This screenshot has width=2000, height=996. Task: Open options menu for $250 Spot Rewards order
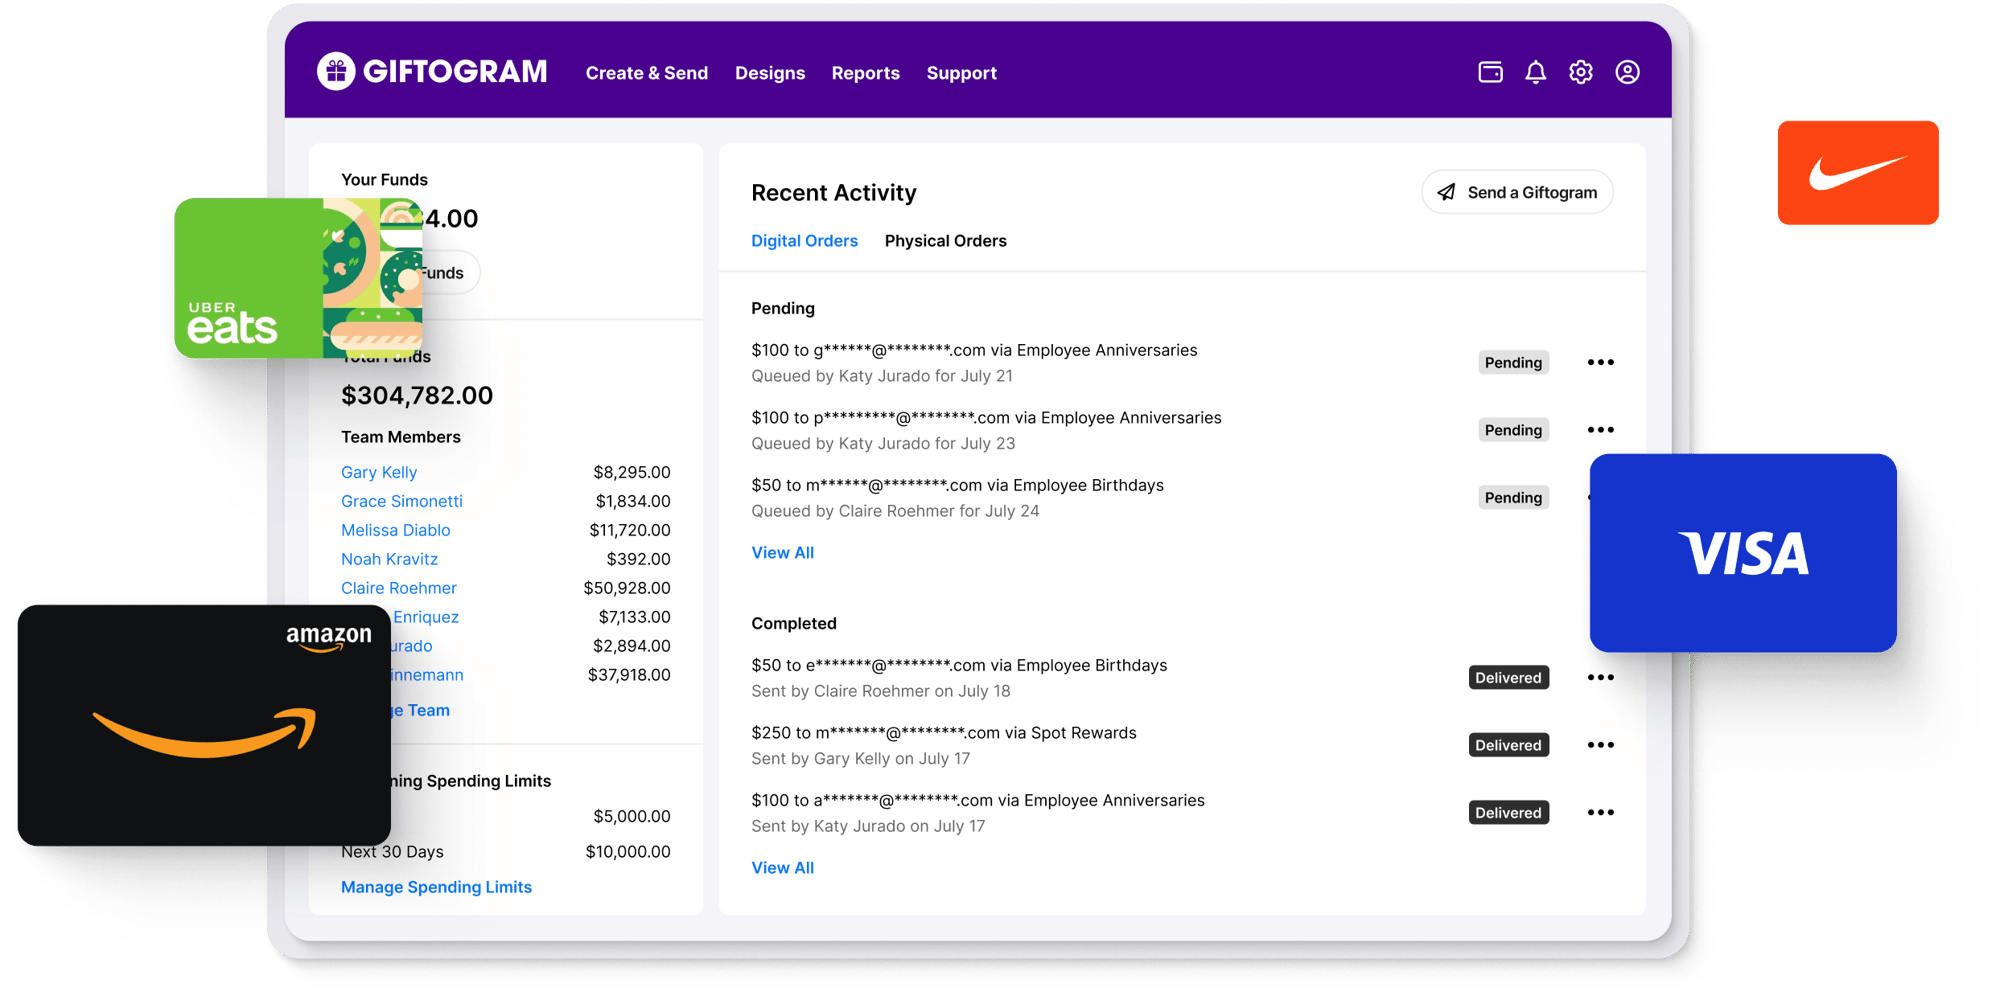1600,745
